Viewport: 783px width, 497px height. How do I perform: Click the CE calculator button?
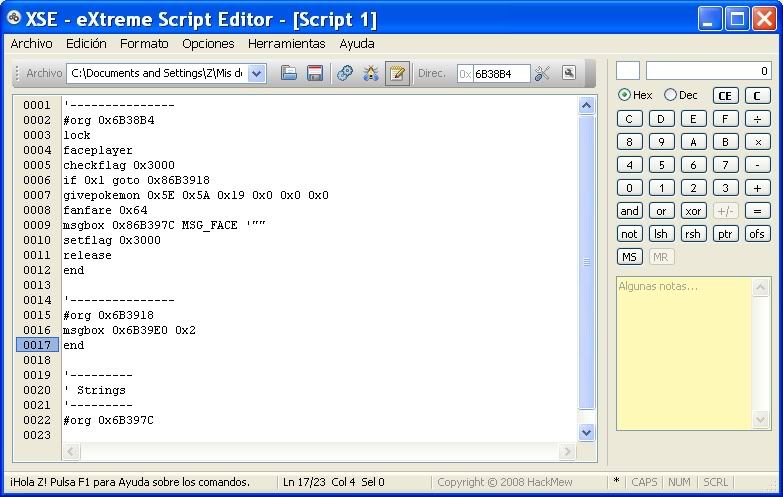(725, 96)
